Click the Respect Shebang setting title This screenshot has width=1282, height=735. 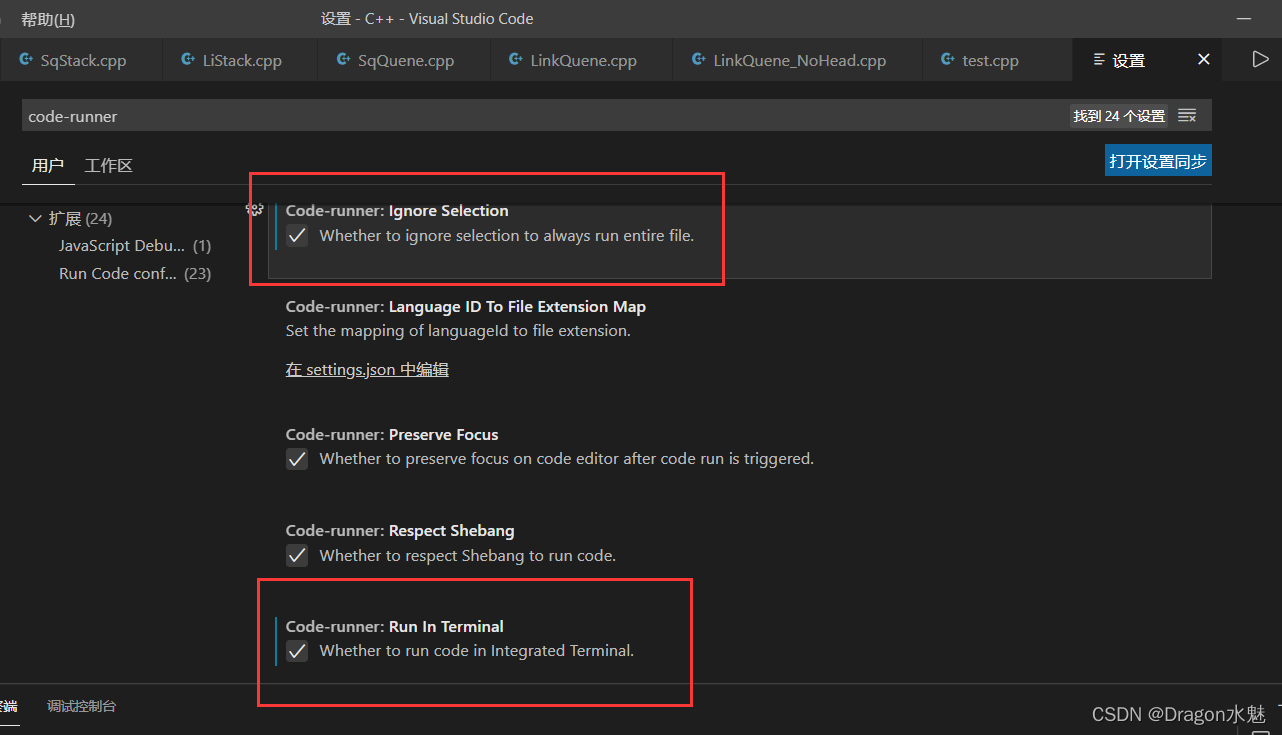click(400, 531)
